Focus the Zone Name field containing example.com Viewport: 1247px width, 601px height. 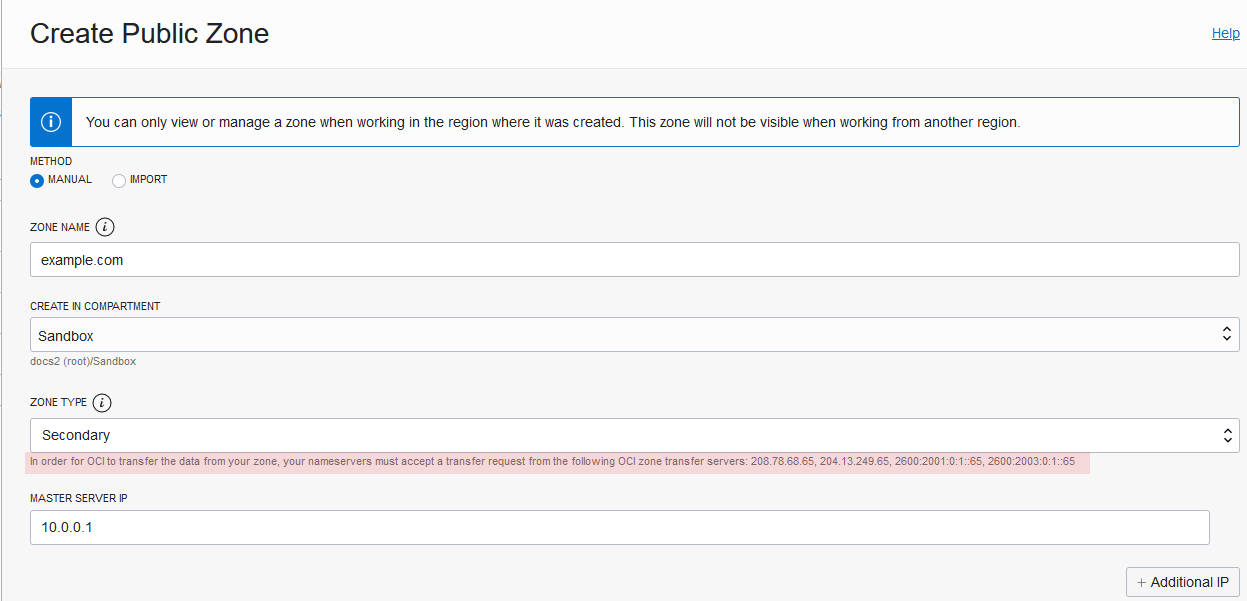[x=634, y=260]
